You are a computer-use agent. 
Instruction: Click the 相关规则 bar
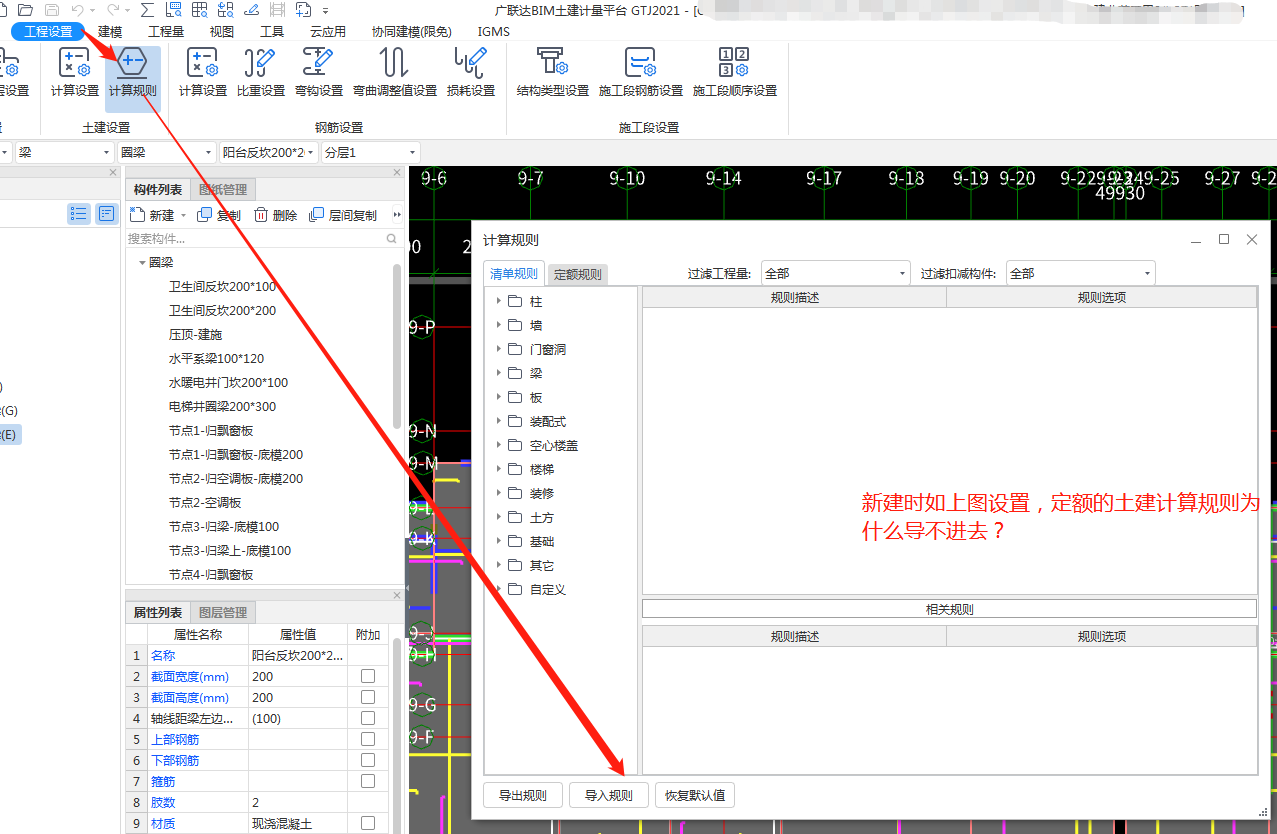pyautogui.click(x=949, y=609)
